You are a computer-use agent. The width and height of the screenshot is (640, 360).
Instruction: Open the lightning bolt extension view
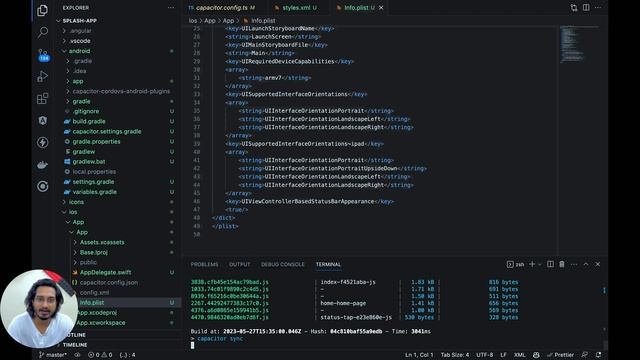(x=42, y=142)
